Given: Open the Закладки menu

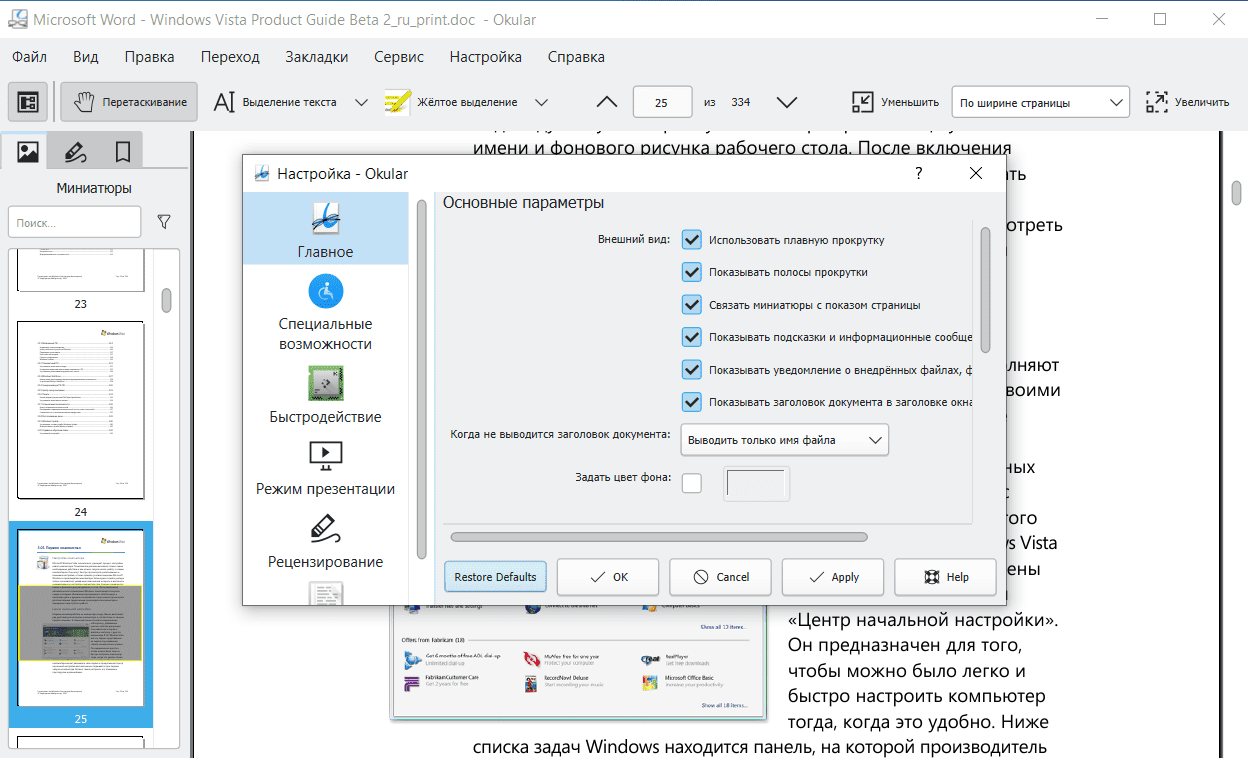Looking at the screenshot, I should [x=317, y=57].
